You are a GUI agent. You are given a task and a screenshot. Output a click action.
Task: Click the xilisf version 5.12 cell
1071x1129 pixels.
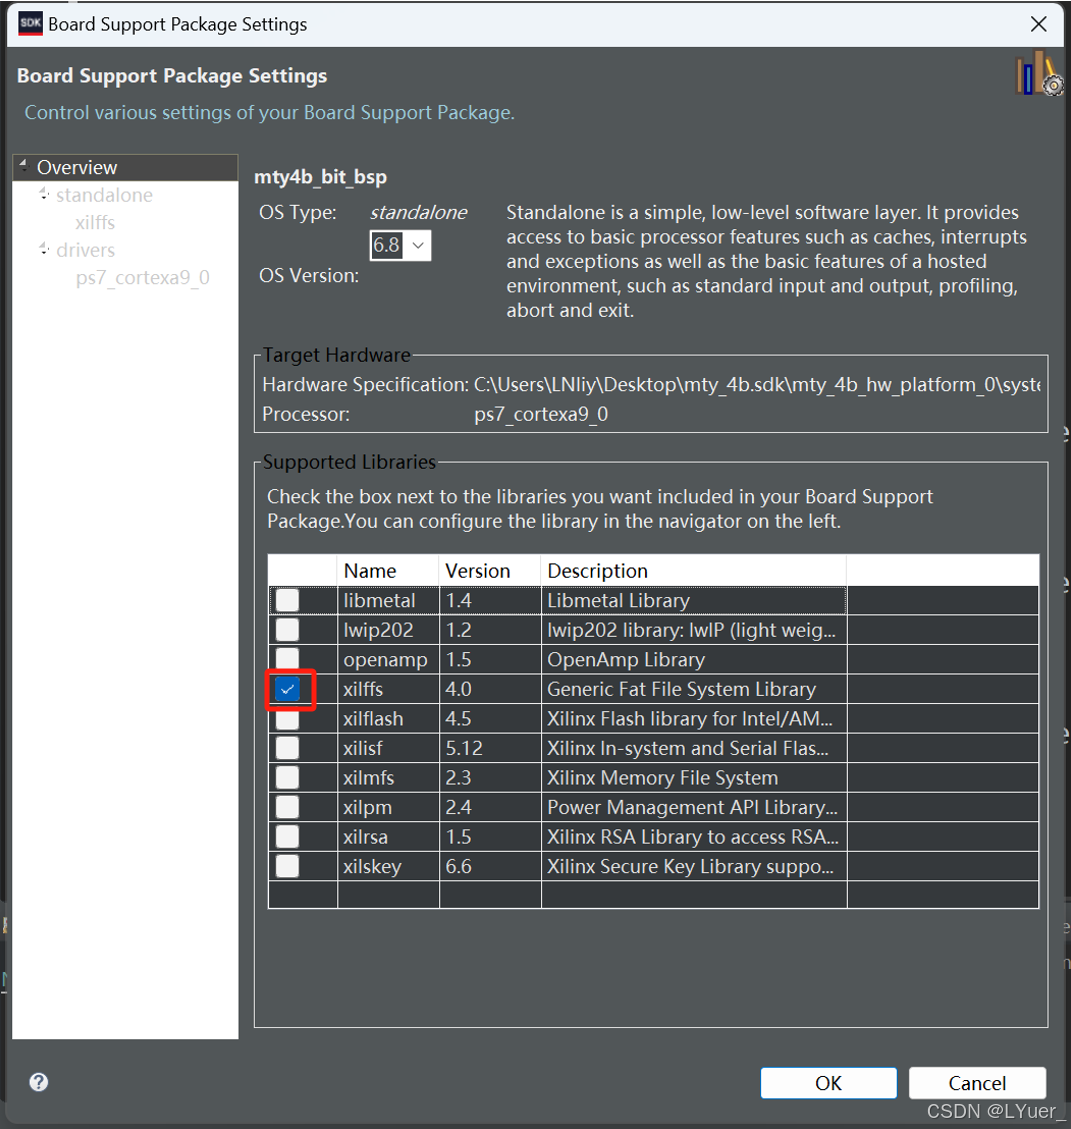(490, 748)
